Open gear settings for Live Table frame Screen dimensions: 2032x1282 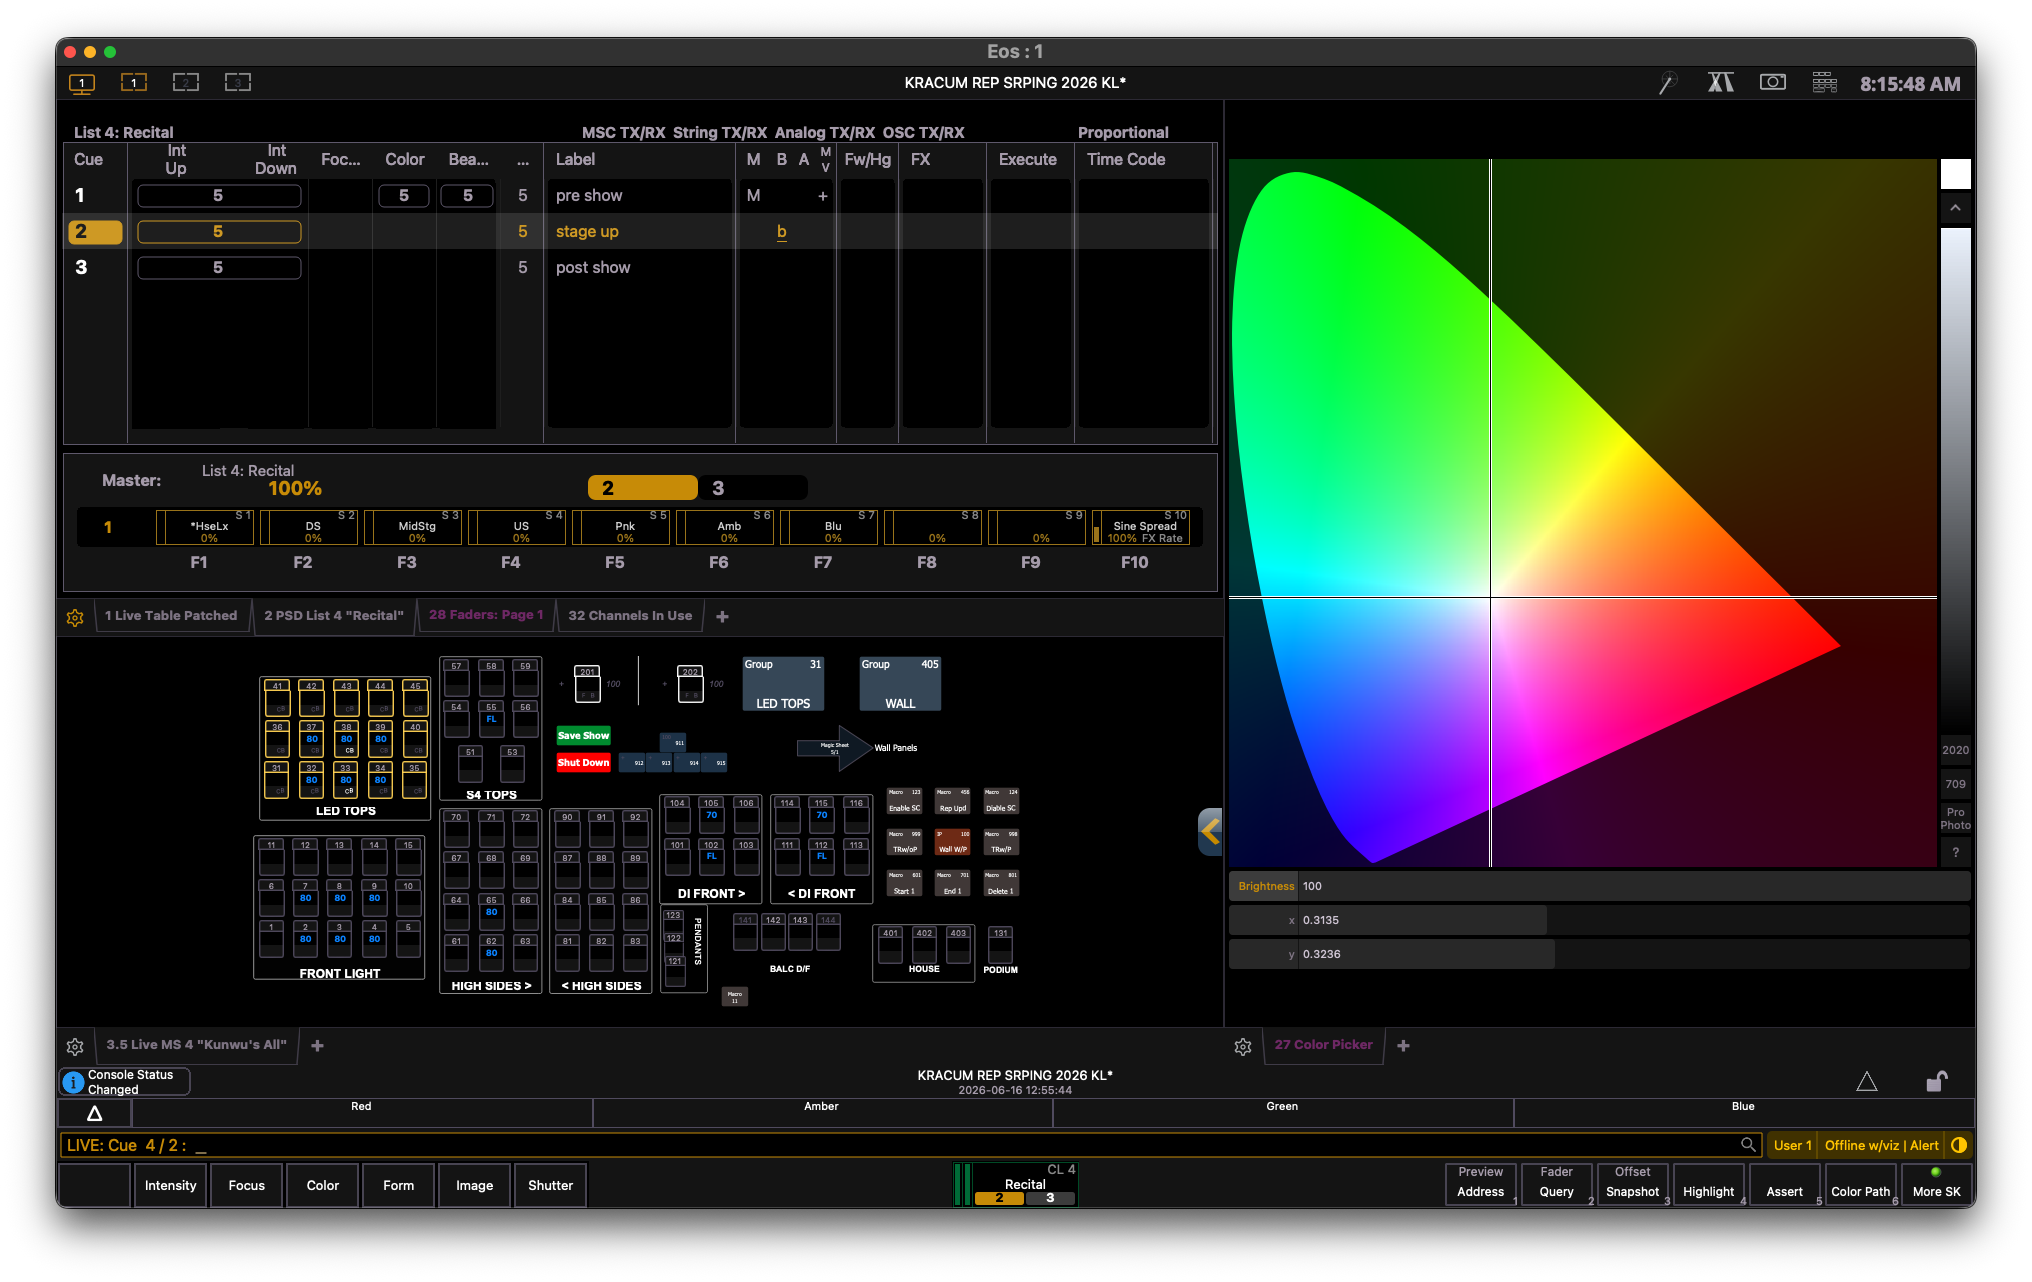click(75, 618)
